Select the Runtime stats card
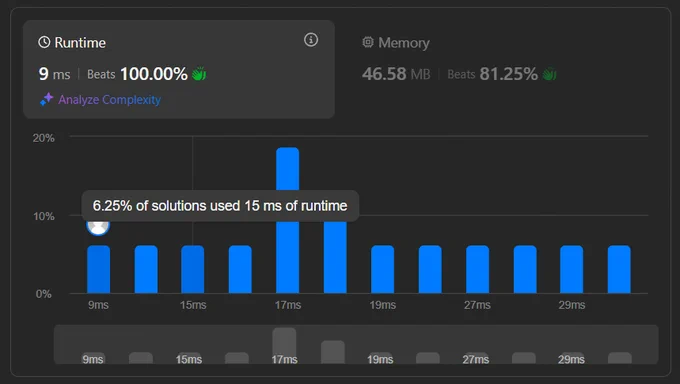 click(179, 69)
